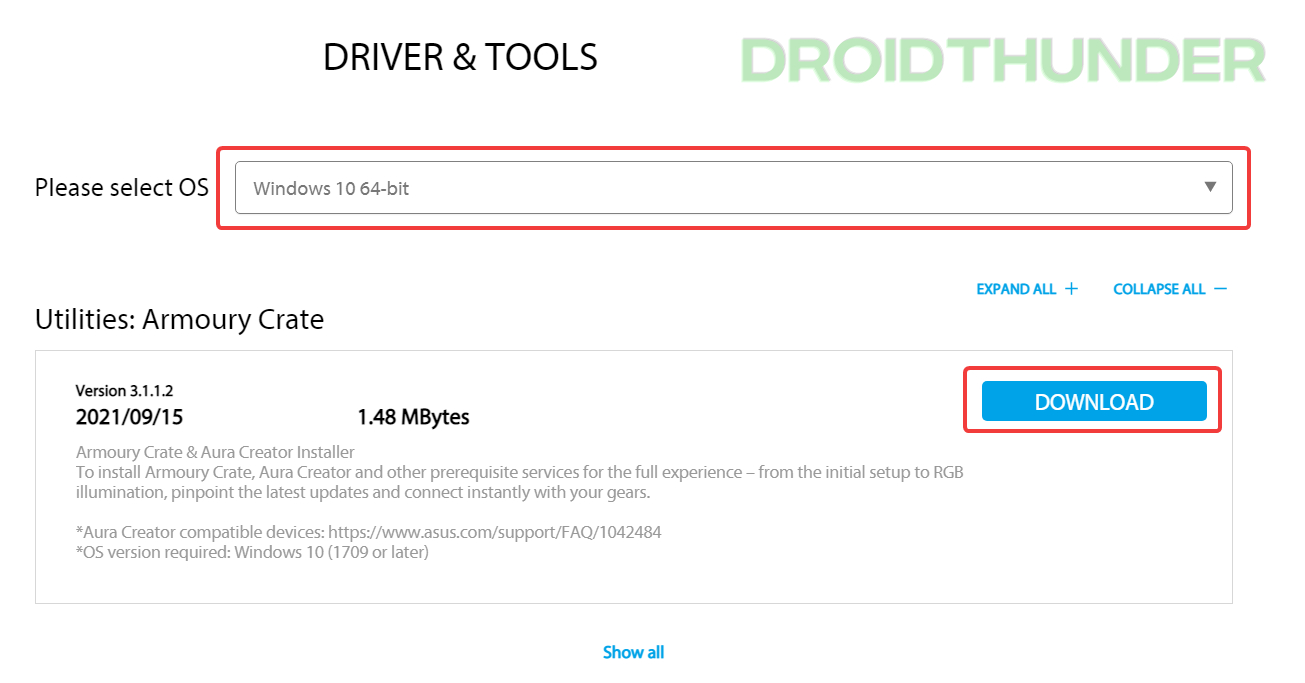Click the minus icon beside Collapse All
1305x683 pixels.
point(1220,289)
